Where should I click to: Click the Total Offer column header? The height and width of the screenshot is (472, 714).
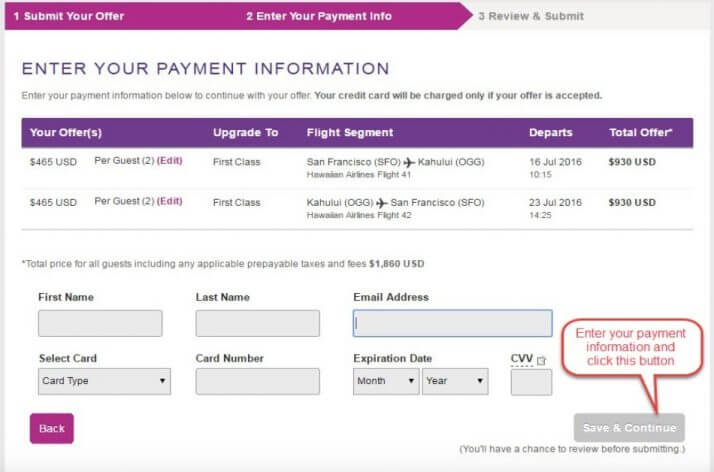641,132
